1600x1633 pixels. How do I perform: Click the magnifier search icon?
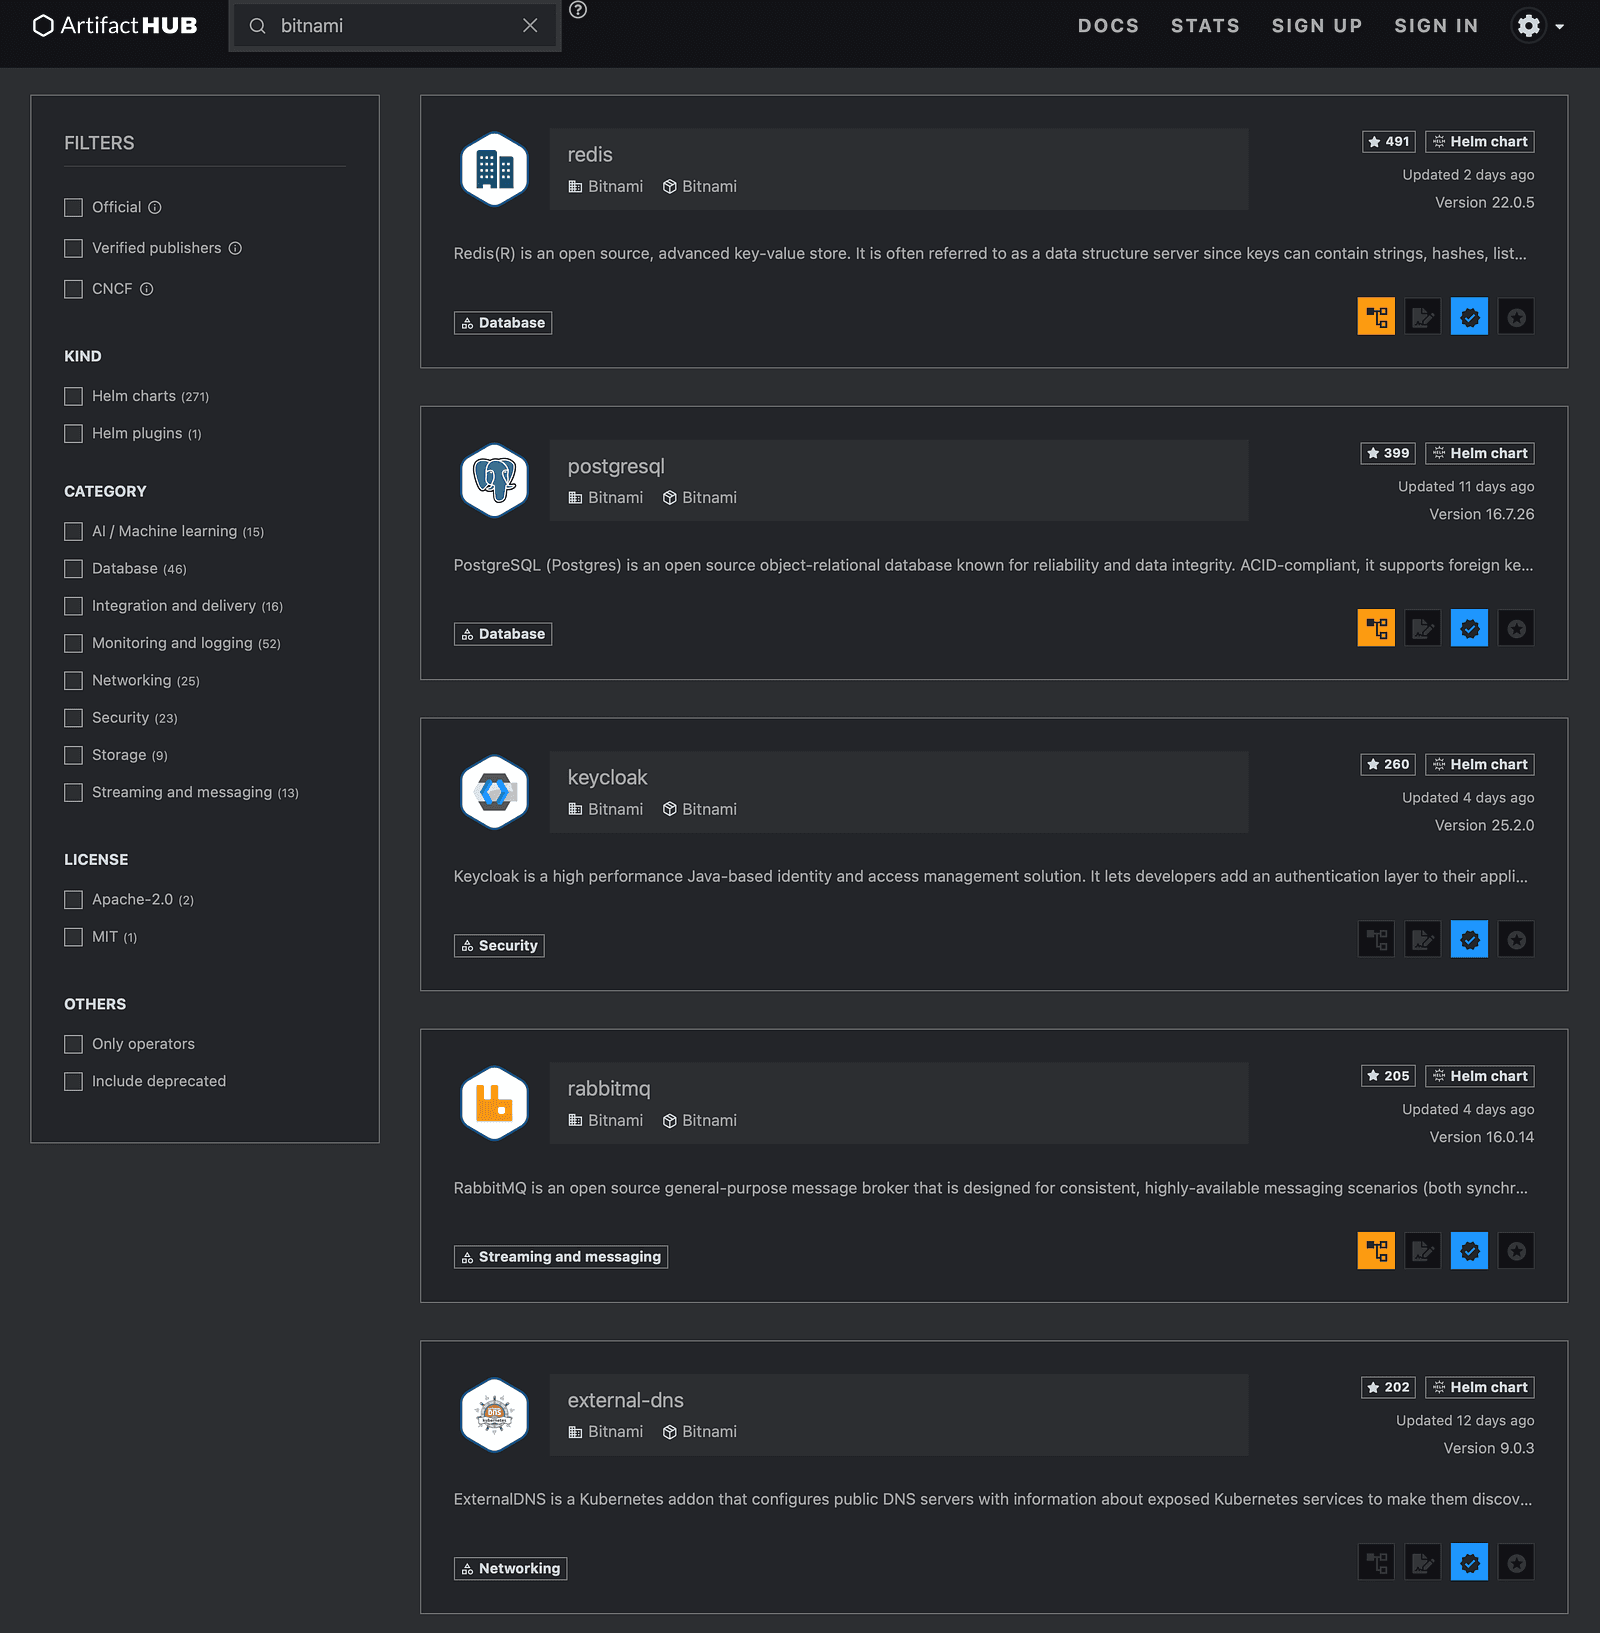[257, 26]
